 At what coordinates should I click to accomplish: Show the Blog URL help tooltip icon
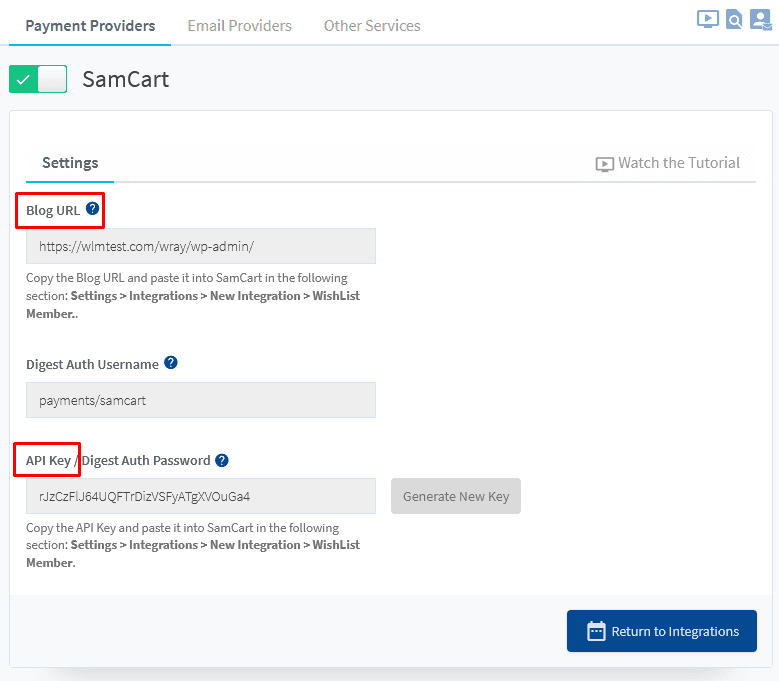point(92,209)
